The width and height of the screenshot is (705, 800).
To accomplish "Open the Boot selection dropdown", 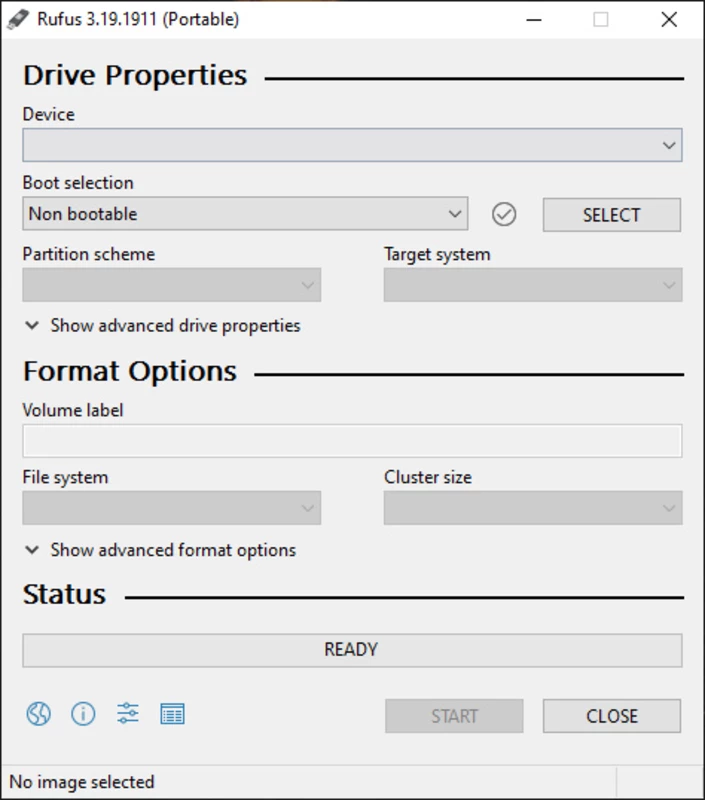I will (x=245, y=214).
